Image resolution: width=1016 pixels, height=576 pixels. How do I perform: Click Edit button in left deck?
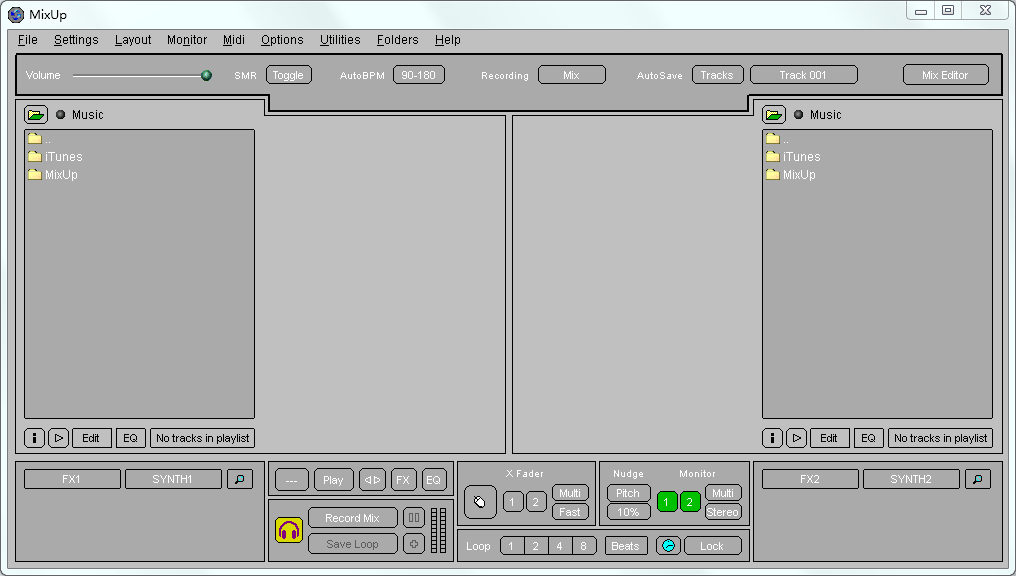point(91,438)
